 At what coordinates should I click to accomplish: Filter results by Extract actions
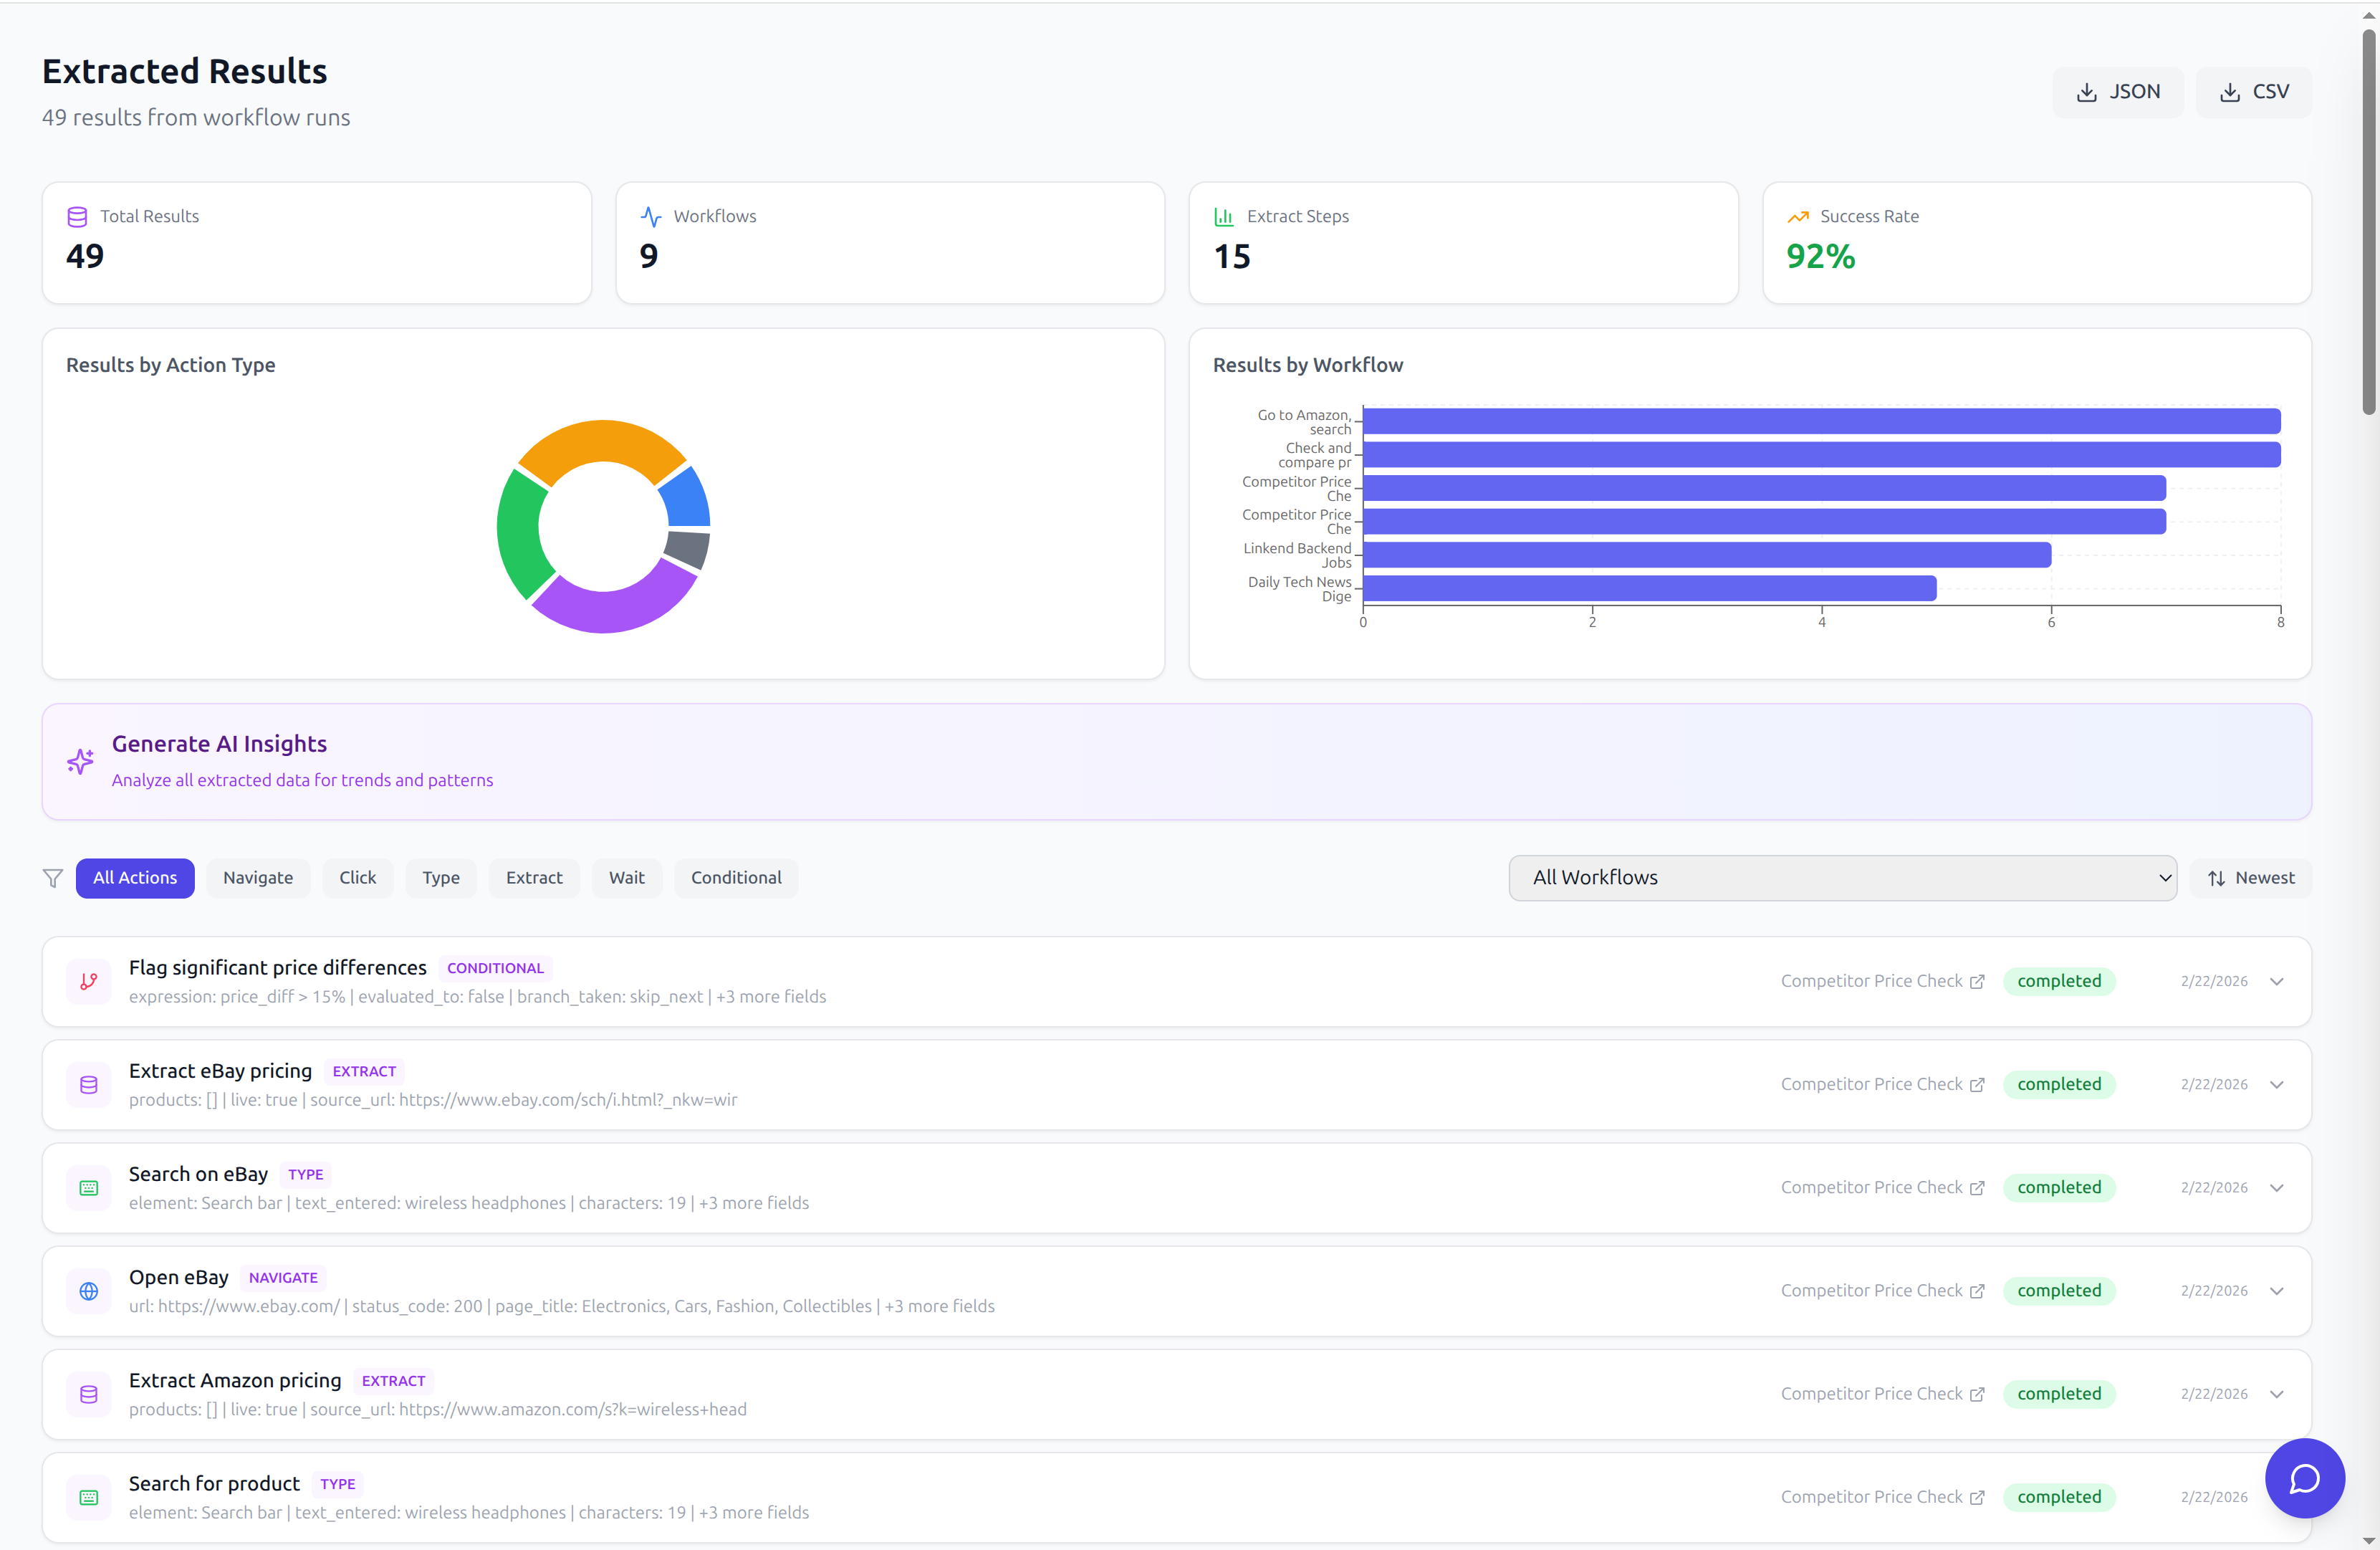(534, 878)
